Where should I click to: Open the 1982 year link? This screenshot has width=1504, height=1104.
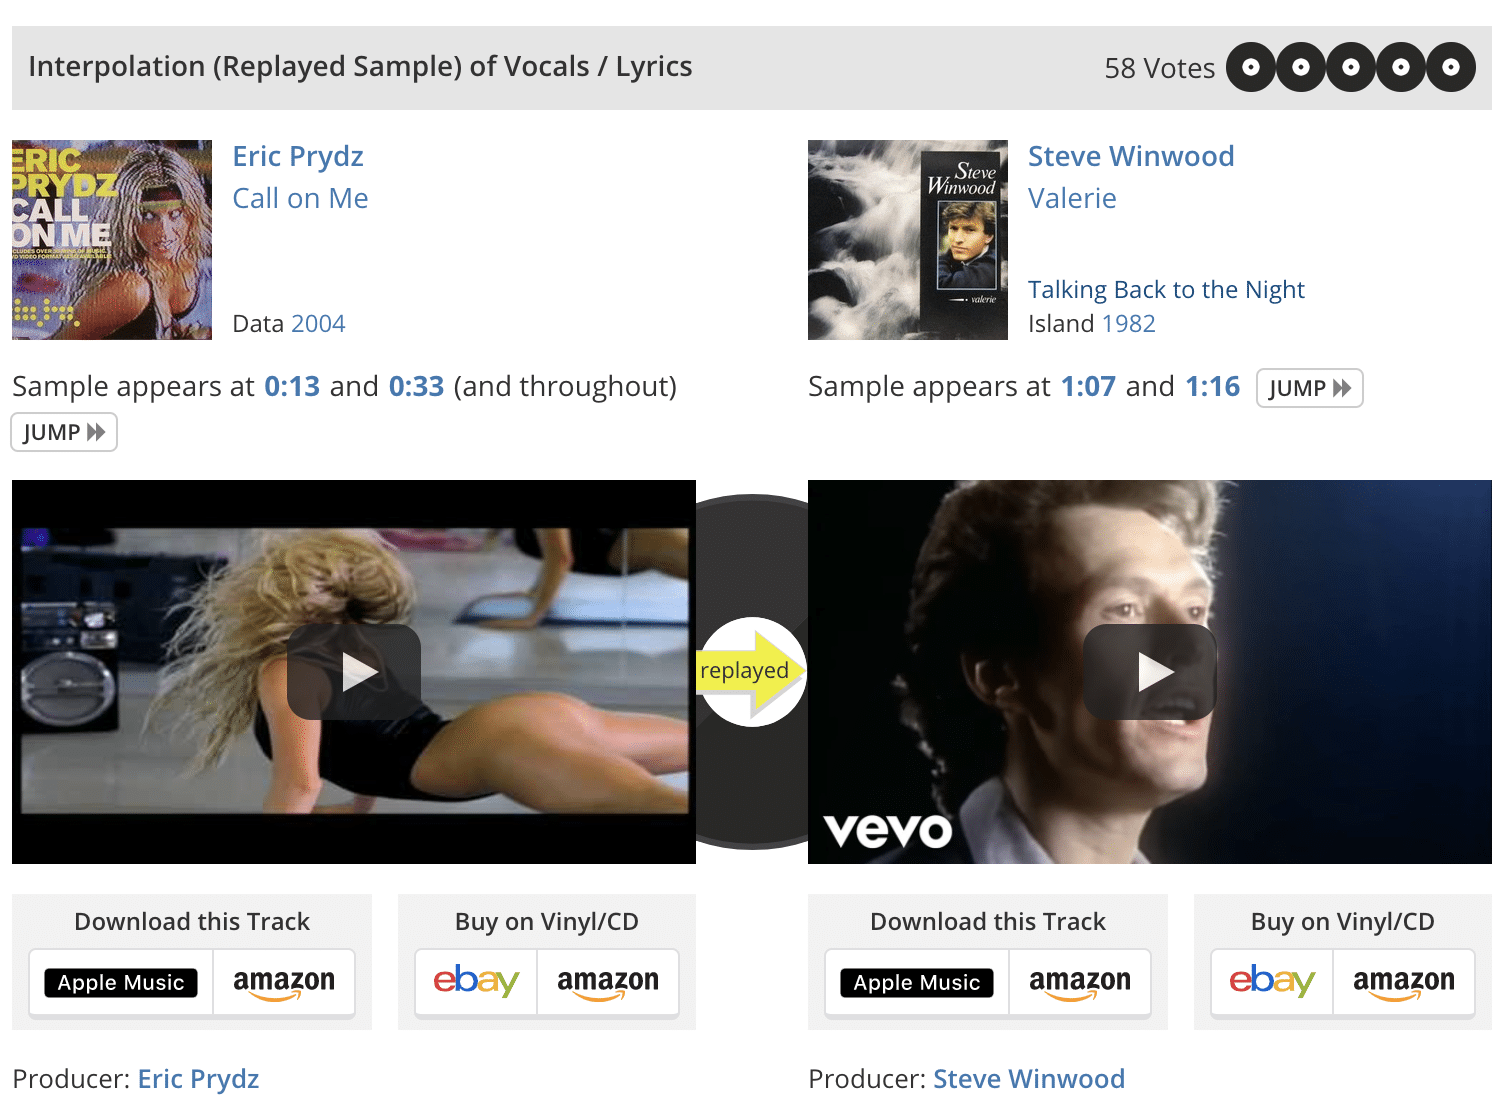(1128, 324)
